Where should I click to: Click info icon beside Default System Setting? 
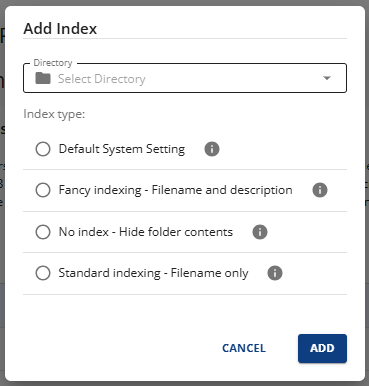click(212, 149)
